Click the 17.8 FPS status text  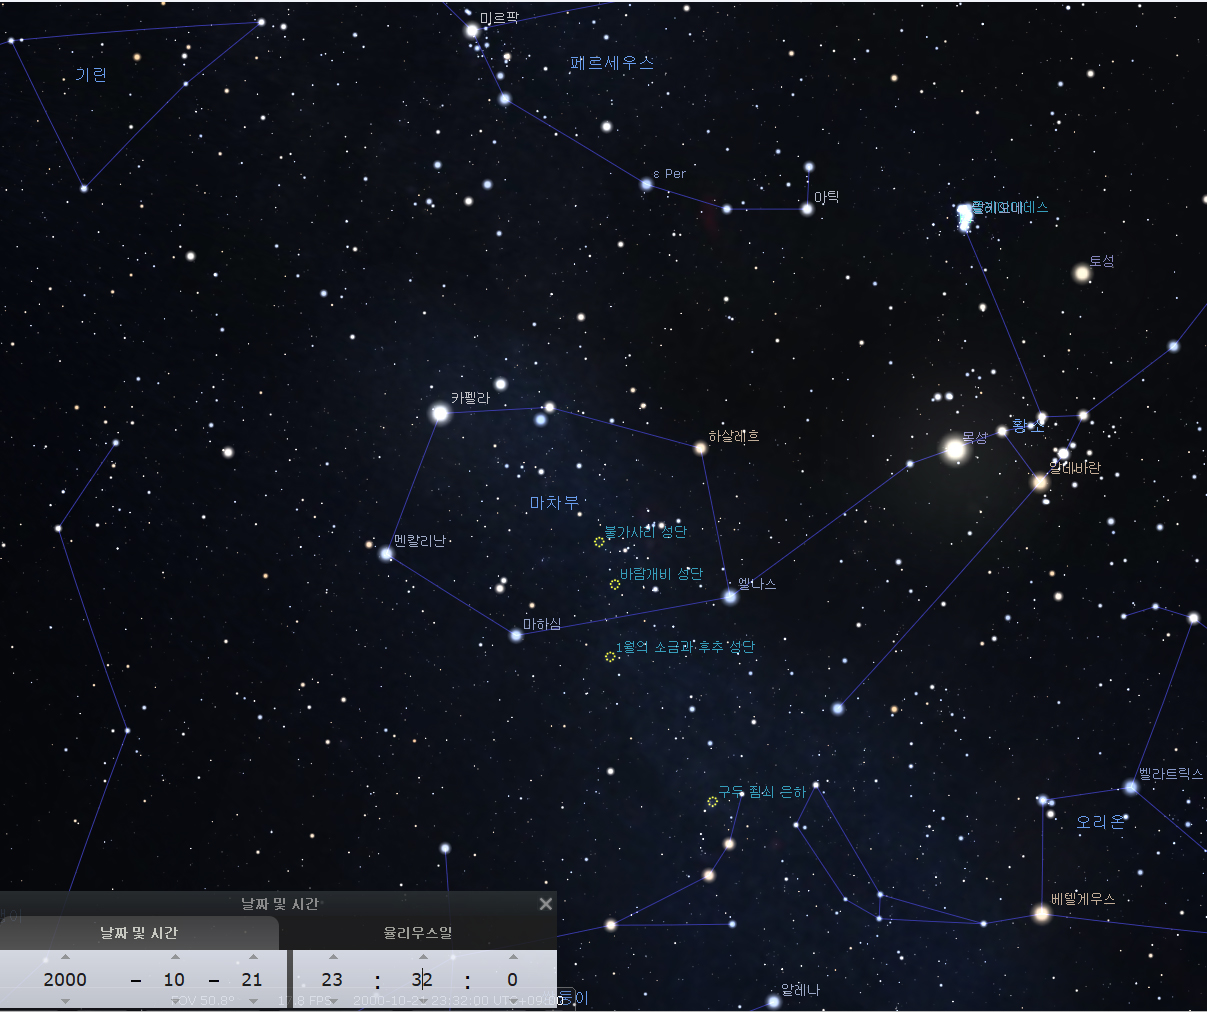[304, 1001]
